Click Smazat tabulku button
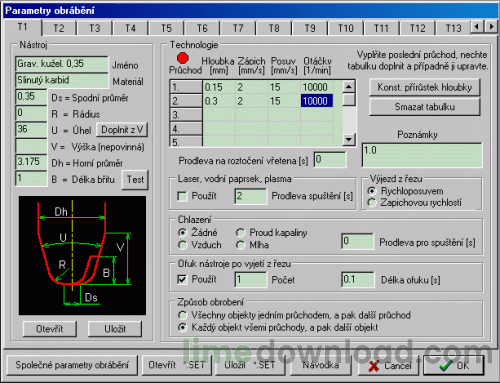Image resolution: width=500 pixels, height=383 pixels. pos(425,107)
